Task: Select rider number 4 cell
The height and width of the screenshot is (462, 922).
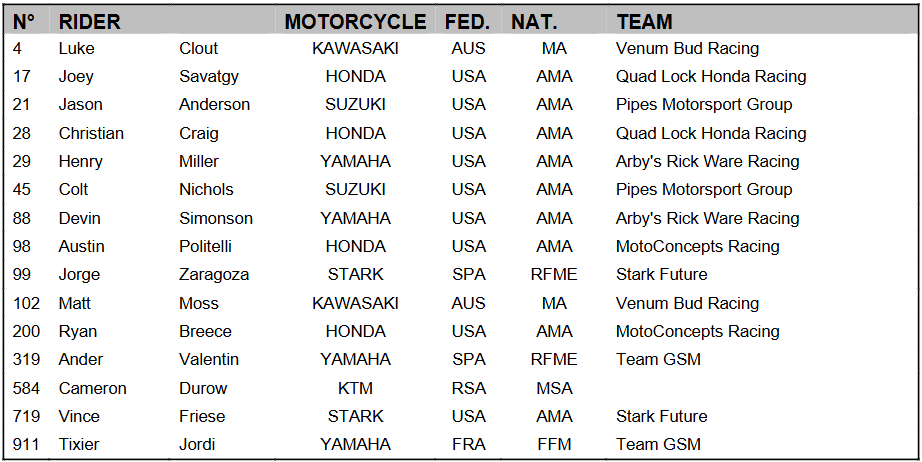Action: coord(19,48)
